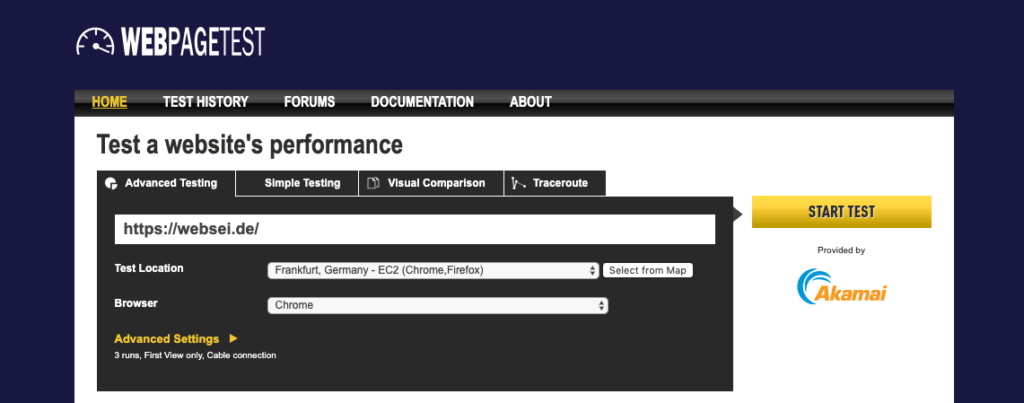The image size is (1024, 403).
Task: Open the HOME menu item
Action: coord(109,102)
